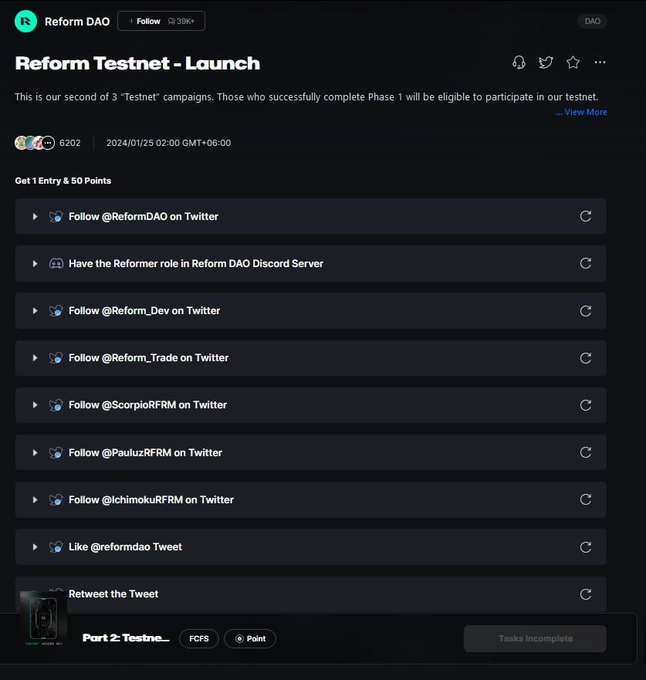Expand the Follow @ReformDAO task arrow
646x680 pixels.
point(35,216)
